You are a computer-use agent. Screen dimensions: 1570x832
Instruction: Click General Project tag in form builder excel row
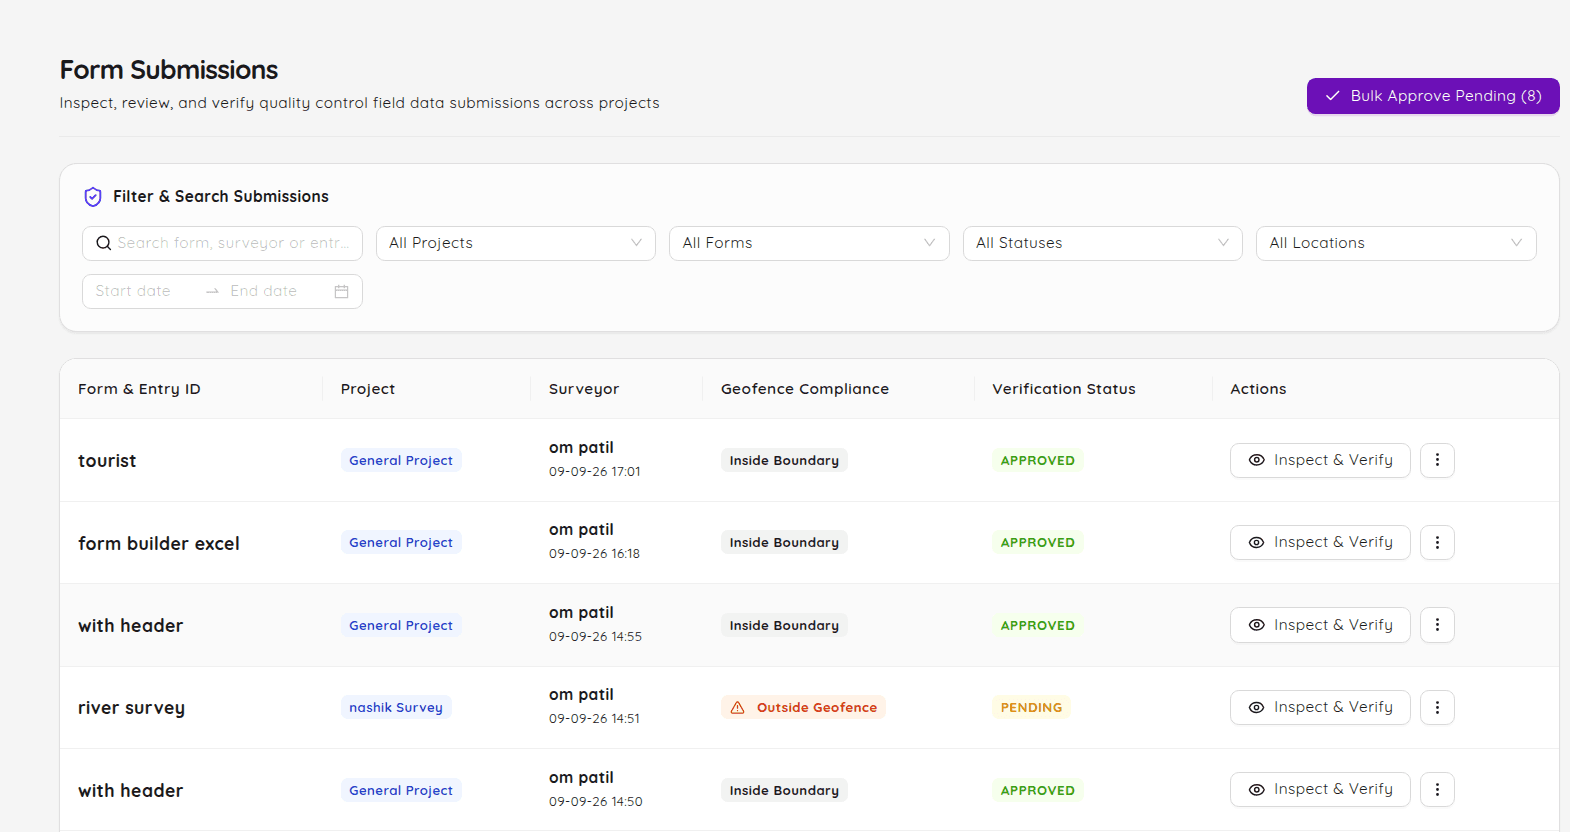click(x=401, y=542)
